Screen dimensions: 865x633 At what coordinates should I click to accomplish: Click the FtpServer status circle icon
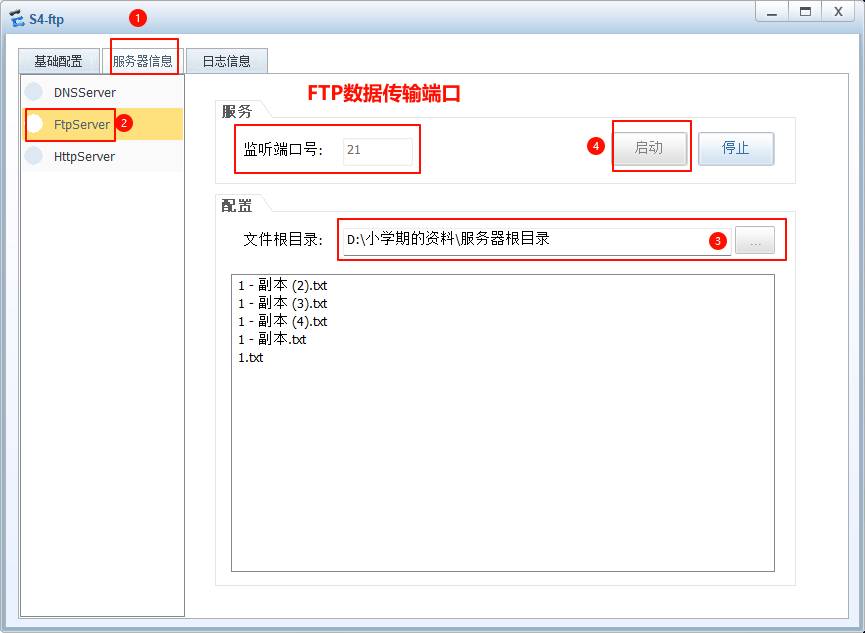(34, 124)
